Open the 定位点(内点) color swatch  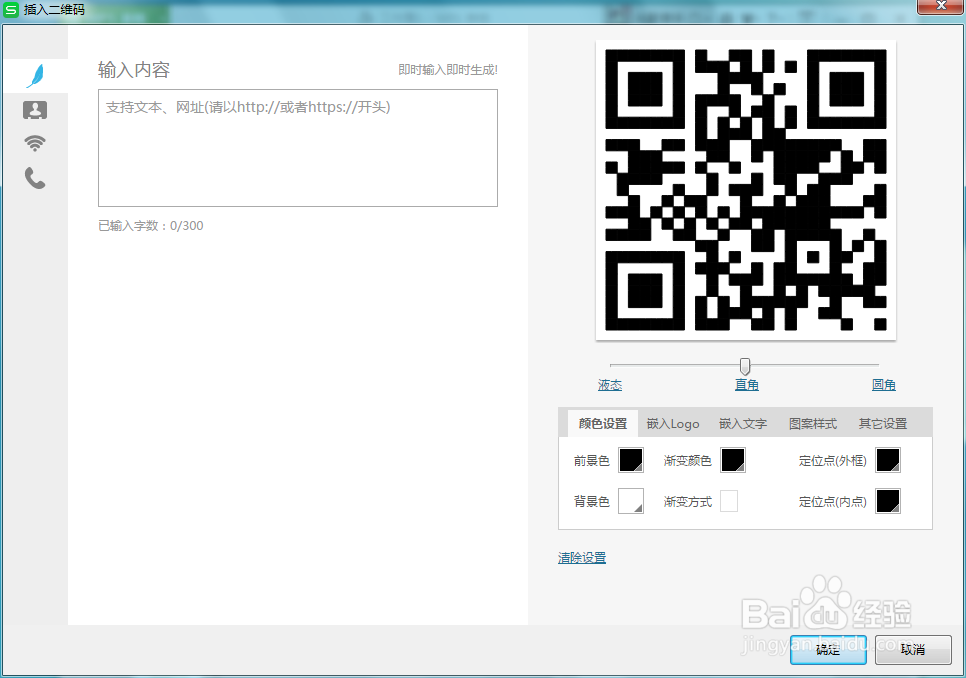[x=888, y=501]
